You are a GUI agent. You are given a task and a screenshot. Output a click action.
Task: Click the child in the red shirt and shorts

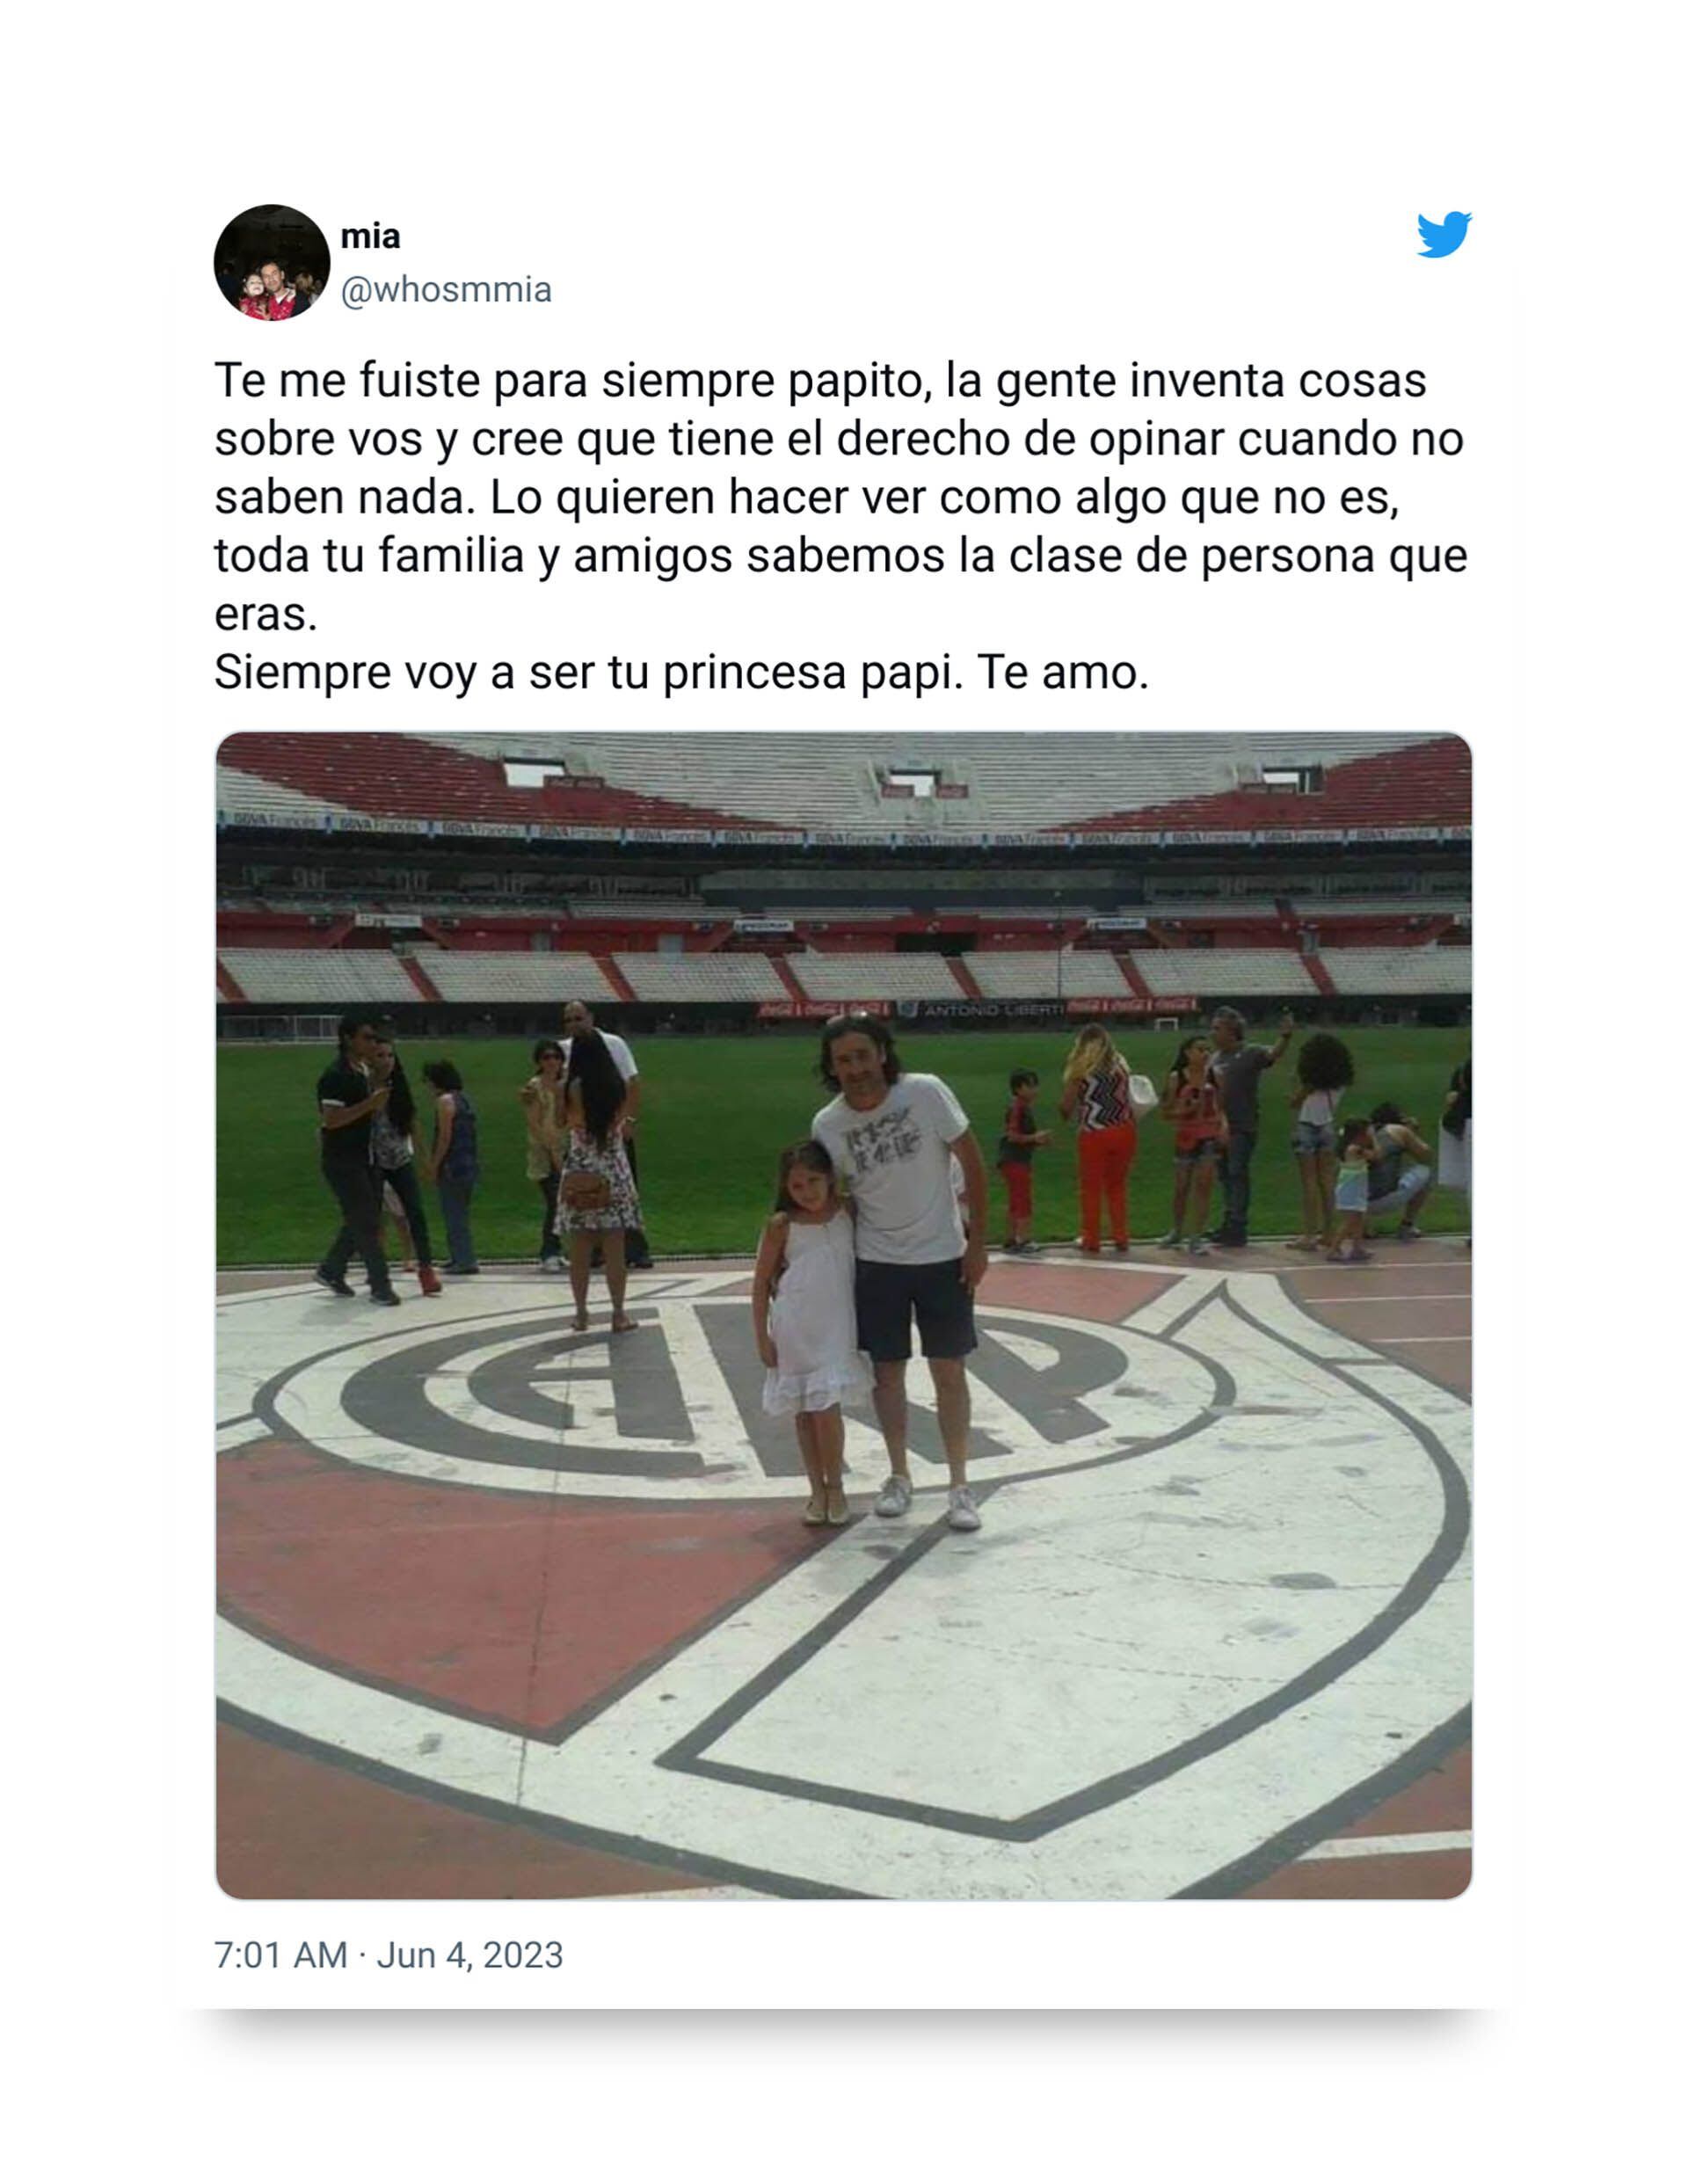tap(1020, 1160)
